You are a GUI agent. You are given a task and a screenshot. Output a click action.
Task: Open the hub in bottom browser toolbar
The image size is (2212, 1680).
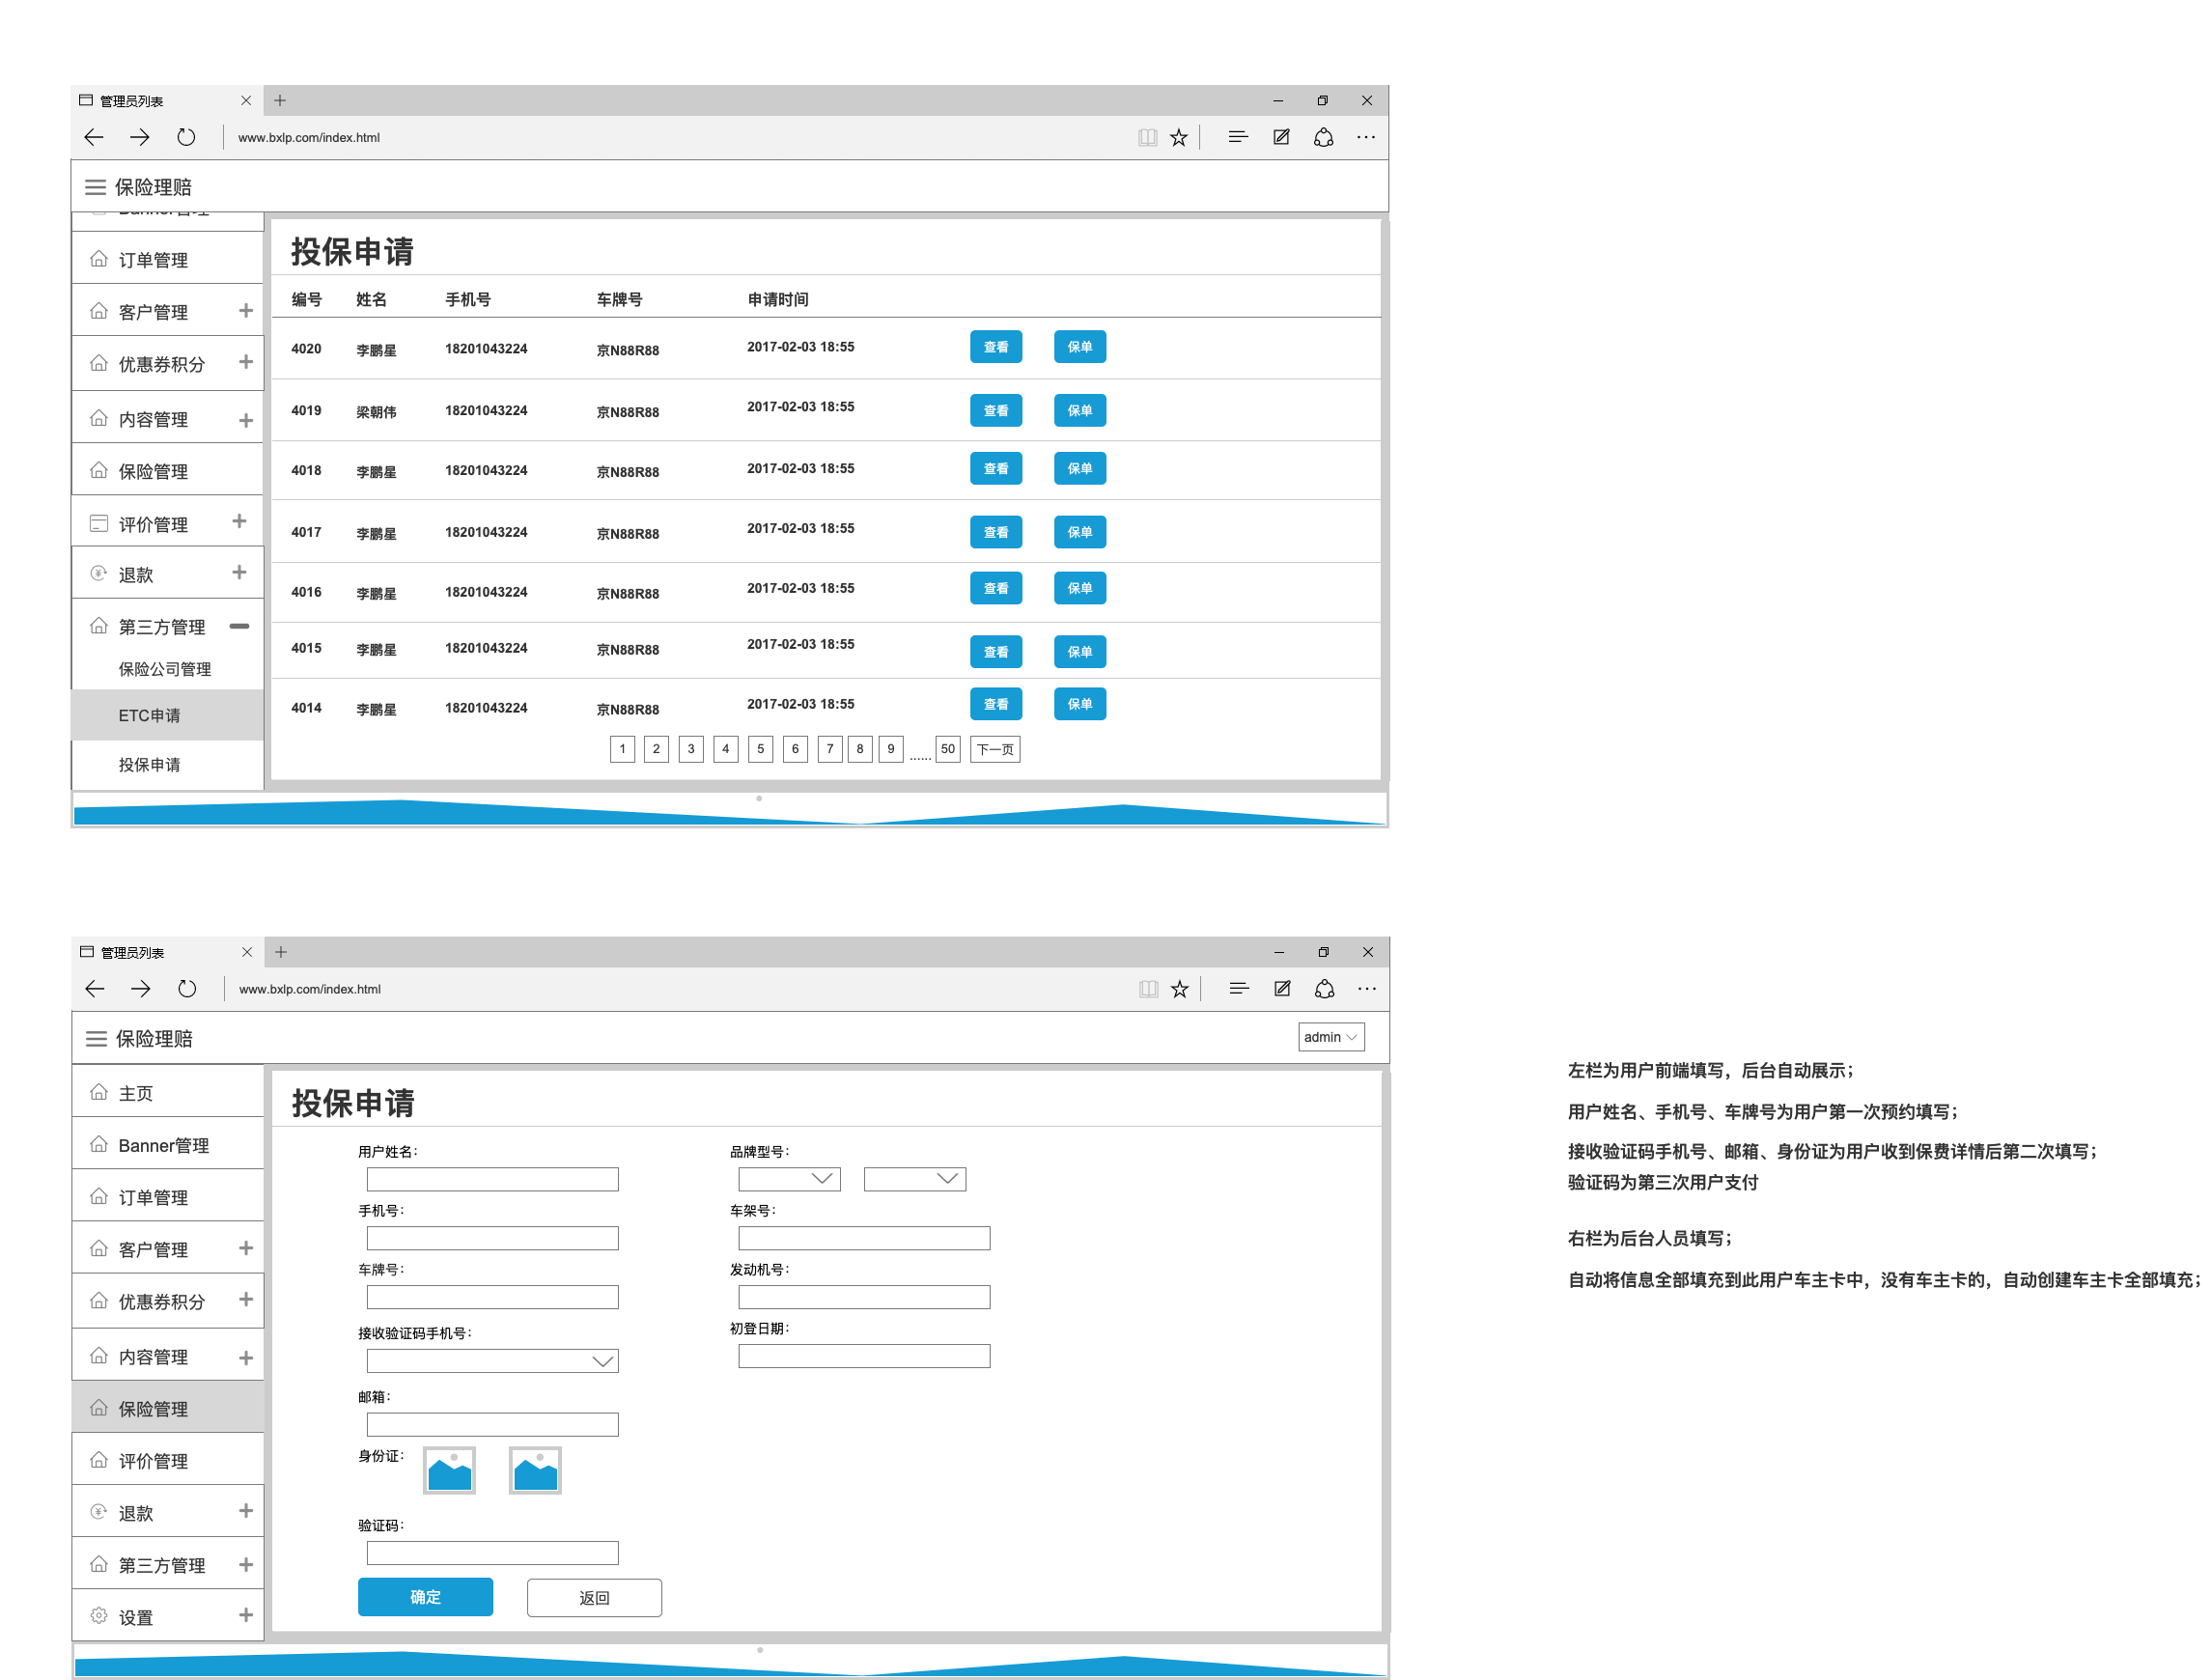click(1239, 989)
